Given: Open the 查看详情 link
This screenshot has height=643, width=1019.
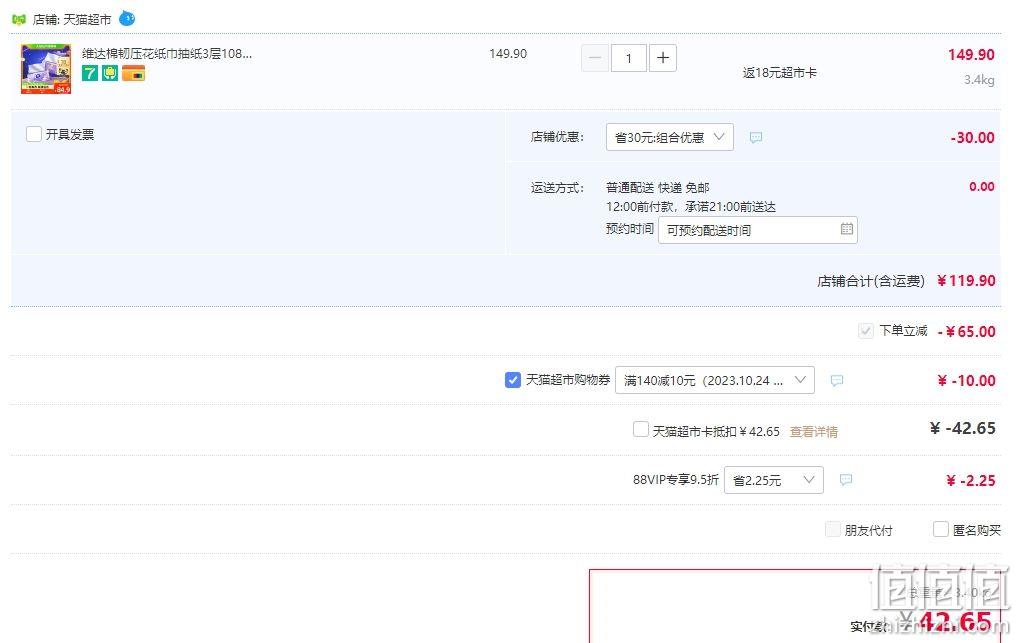Looking at the screenshot, I should pyautogui.click(x=814, y=432).
